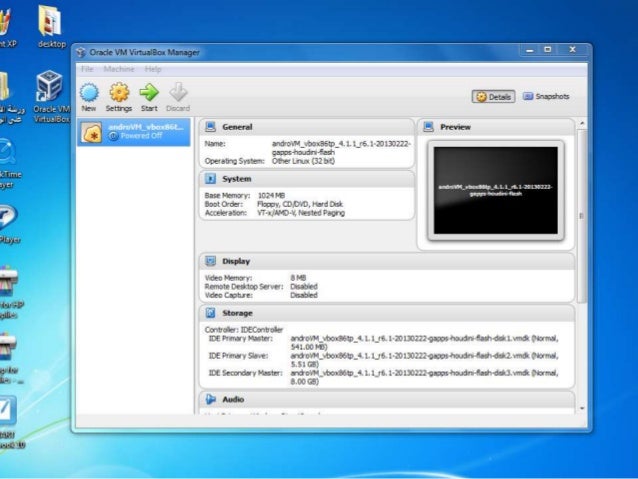Switch to Details view
This screenshot has height=479, width=638.
point(494,97)
